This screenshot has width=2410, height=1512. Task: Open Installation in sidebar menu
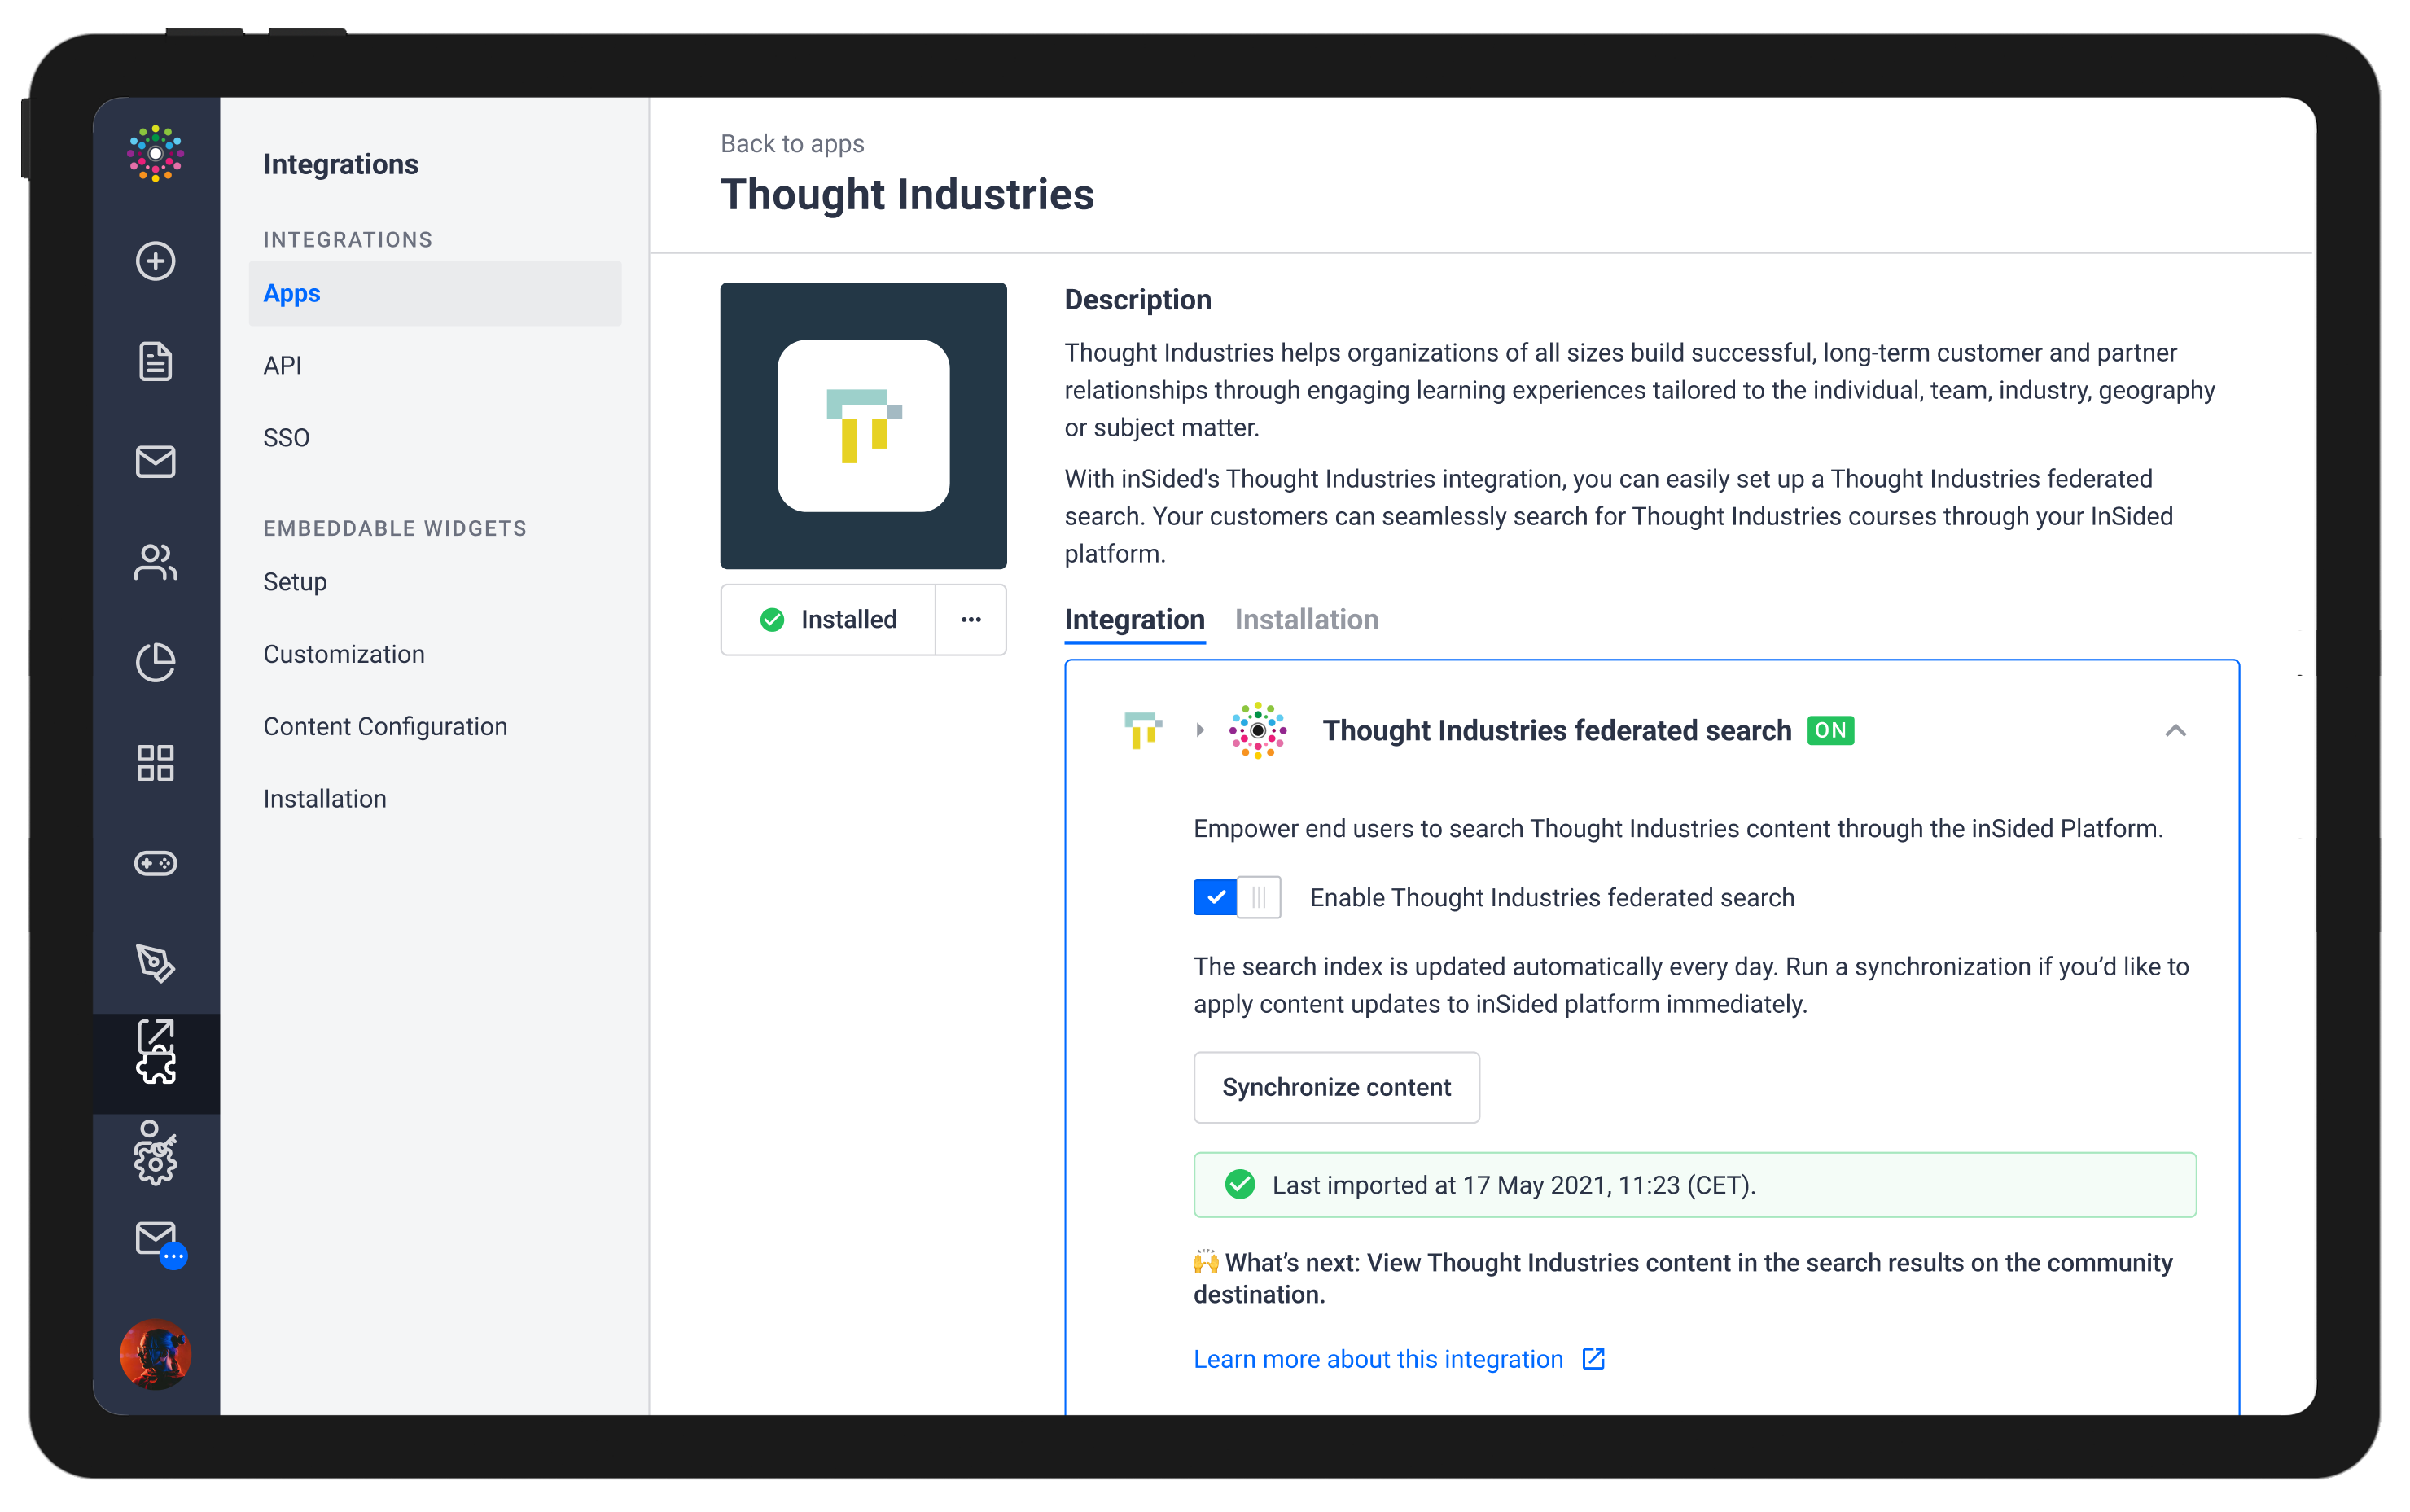tap(324, 798)
